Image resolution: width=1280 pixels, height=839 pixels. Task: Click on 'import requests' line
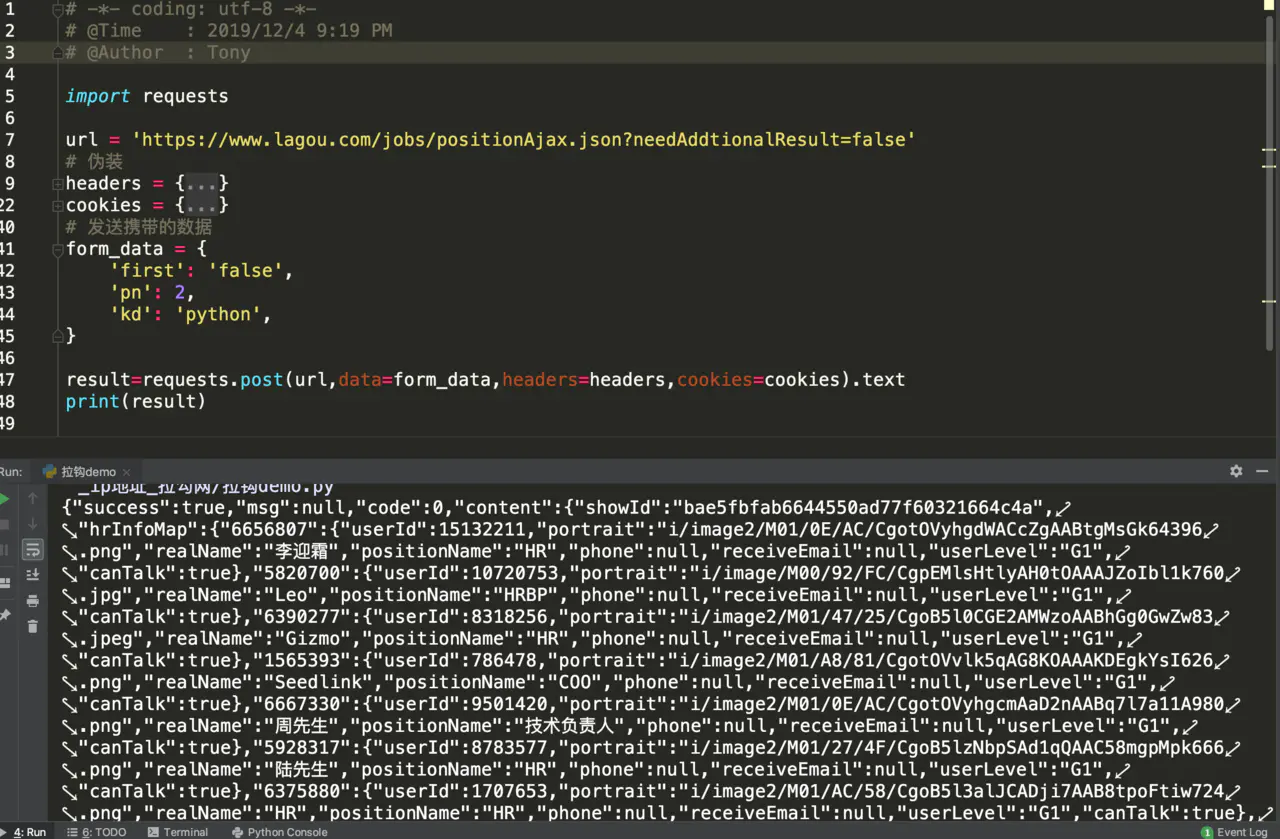(x=147, y=96)
